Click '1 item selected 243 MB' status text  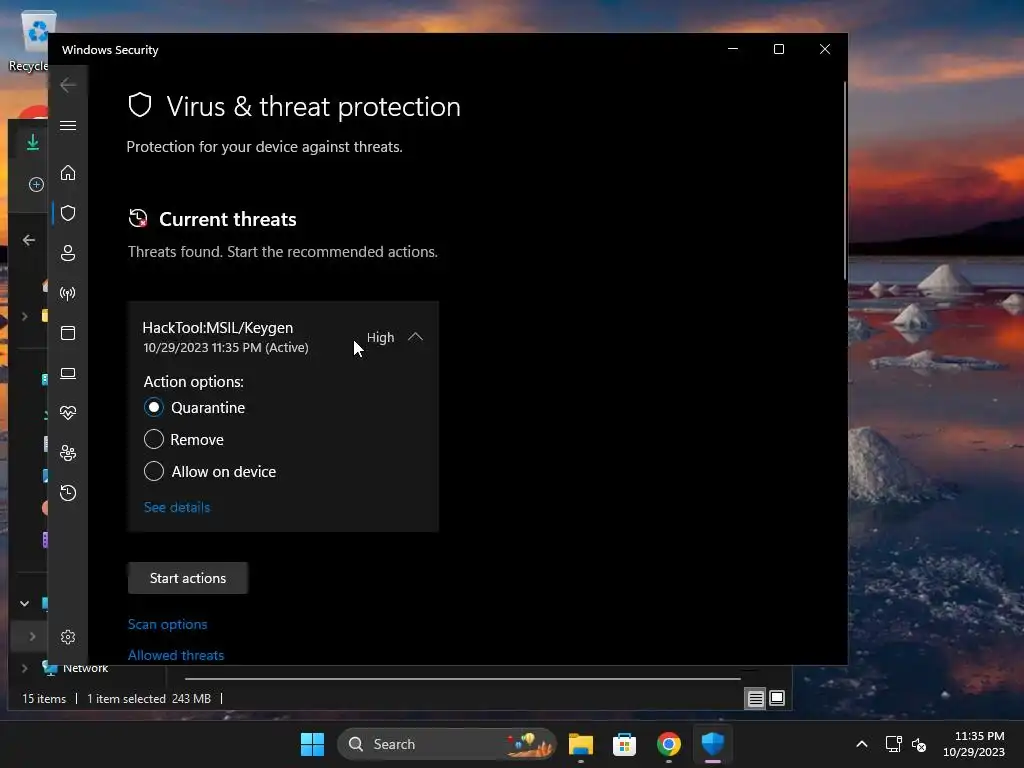(149, 699)
